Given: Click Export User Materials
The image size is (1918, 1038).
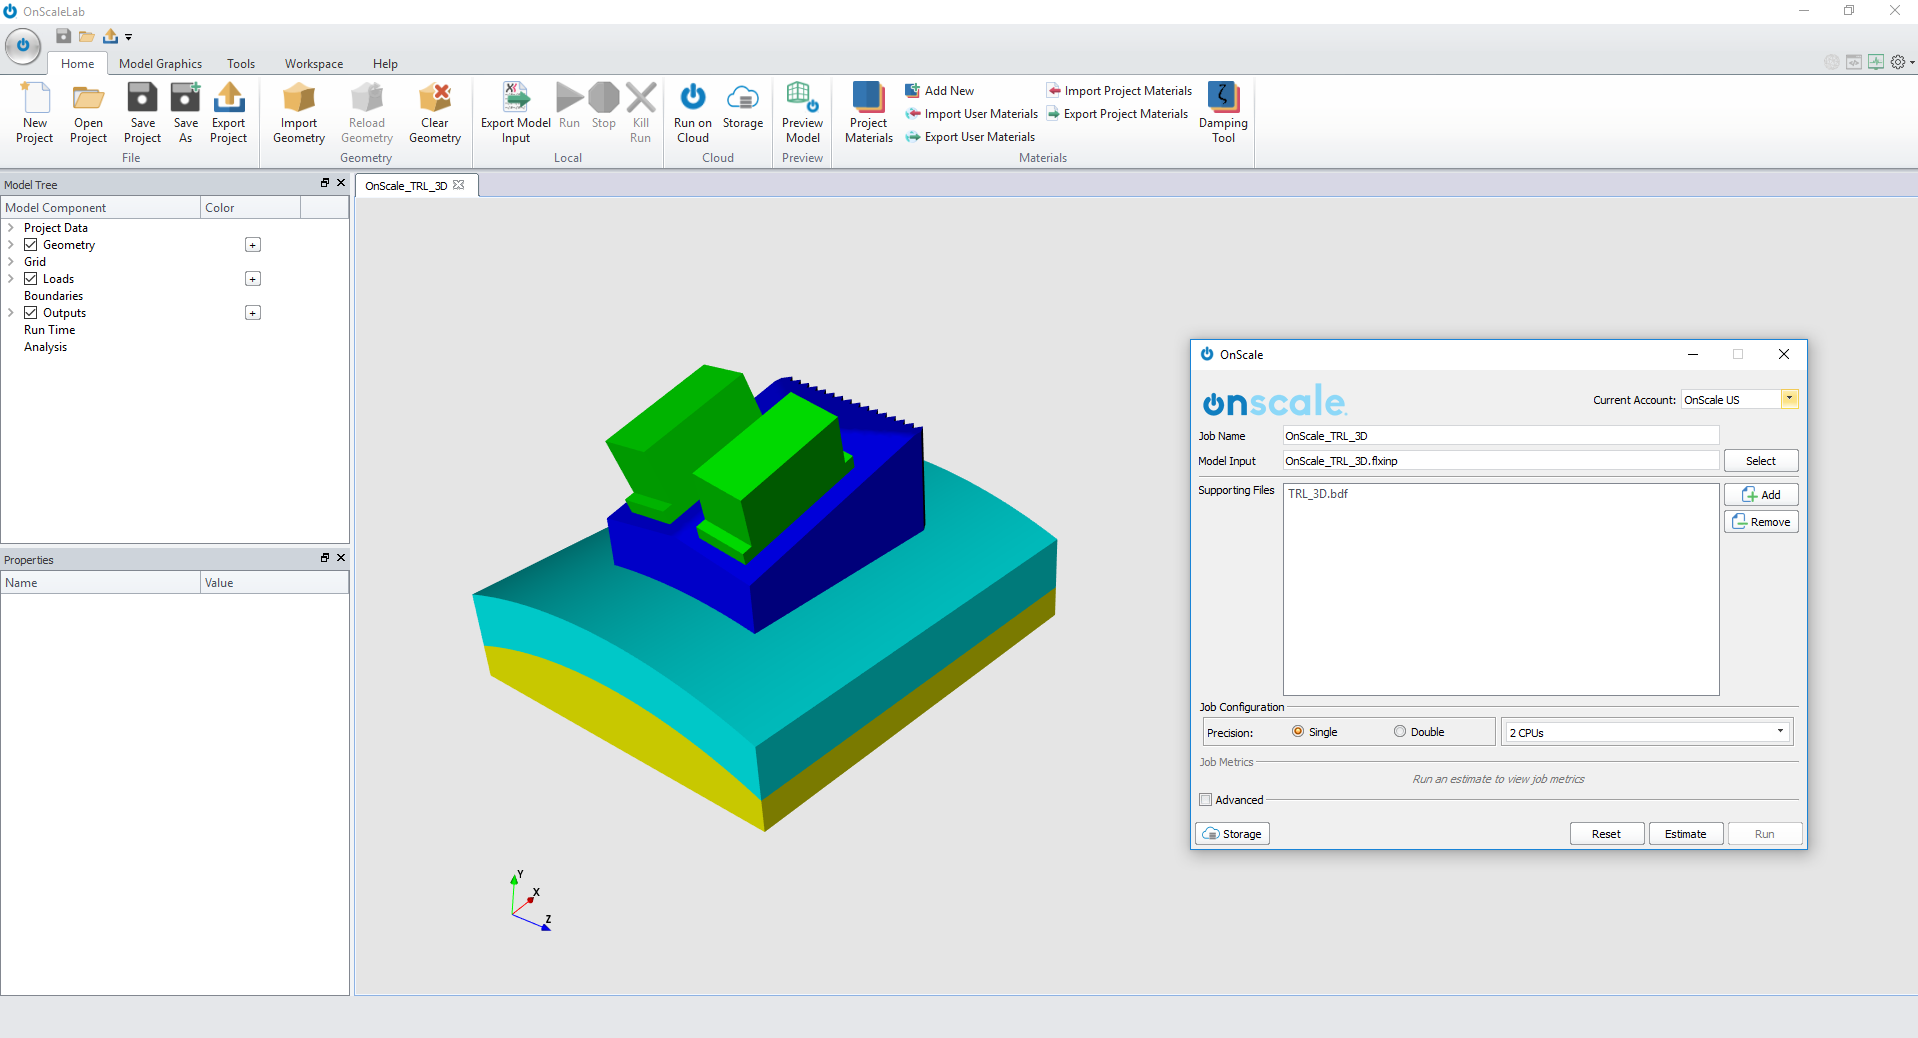Looking at the screenshot, I should tap(970, 137).
